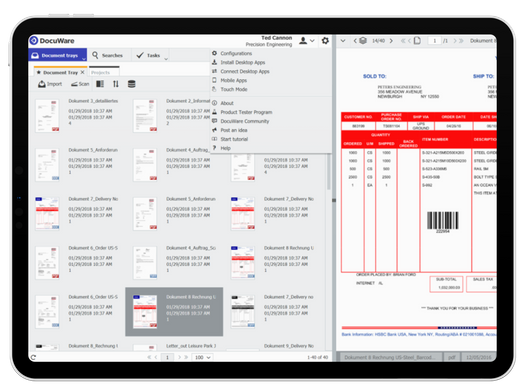Choose Install Desktop Apps menu entry
The image size is (523, 391).
pos(243,62)
